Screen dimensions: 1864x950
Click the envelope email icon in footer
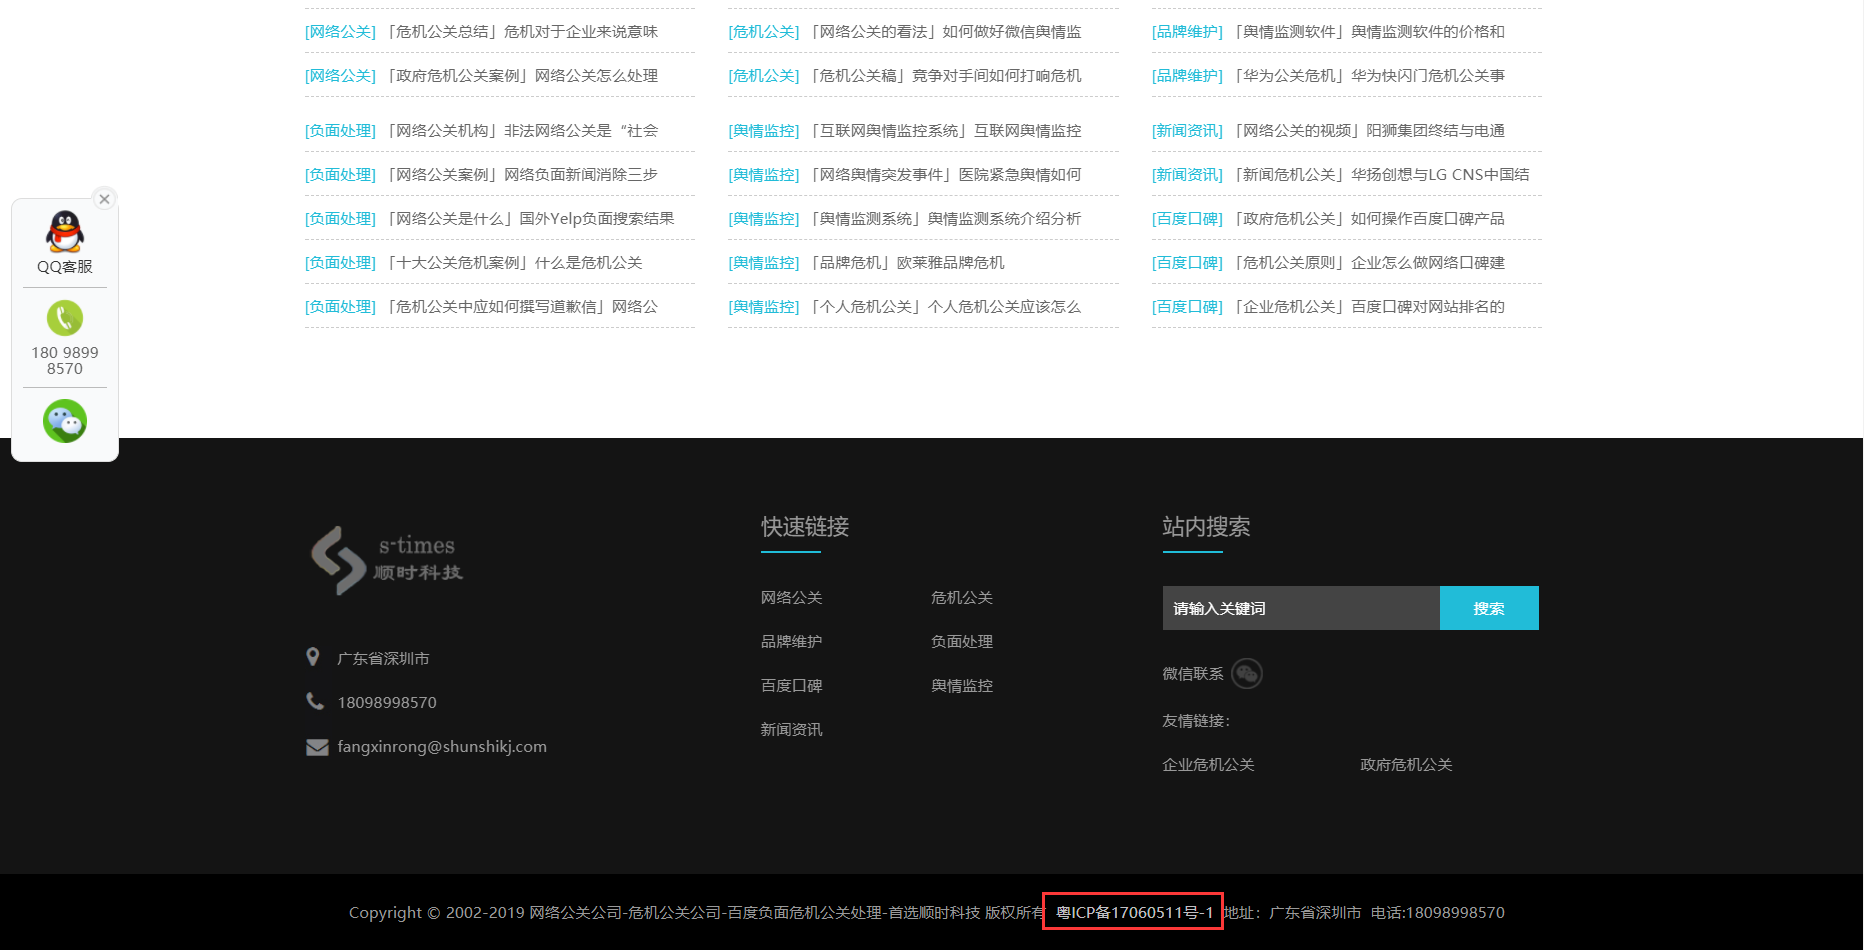pos(317,747)
